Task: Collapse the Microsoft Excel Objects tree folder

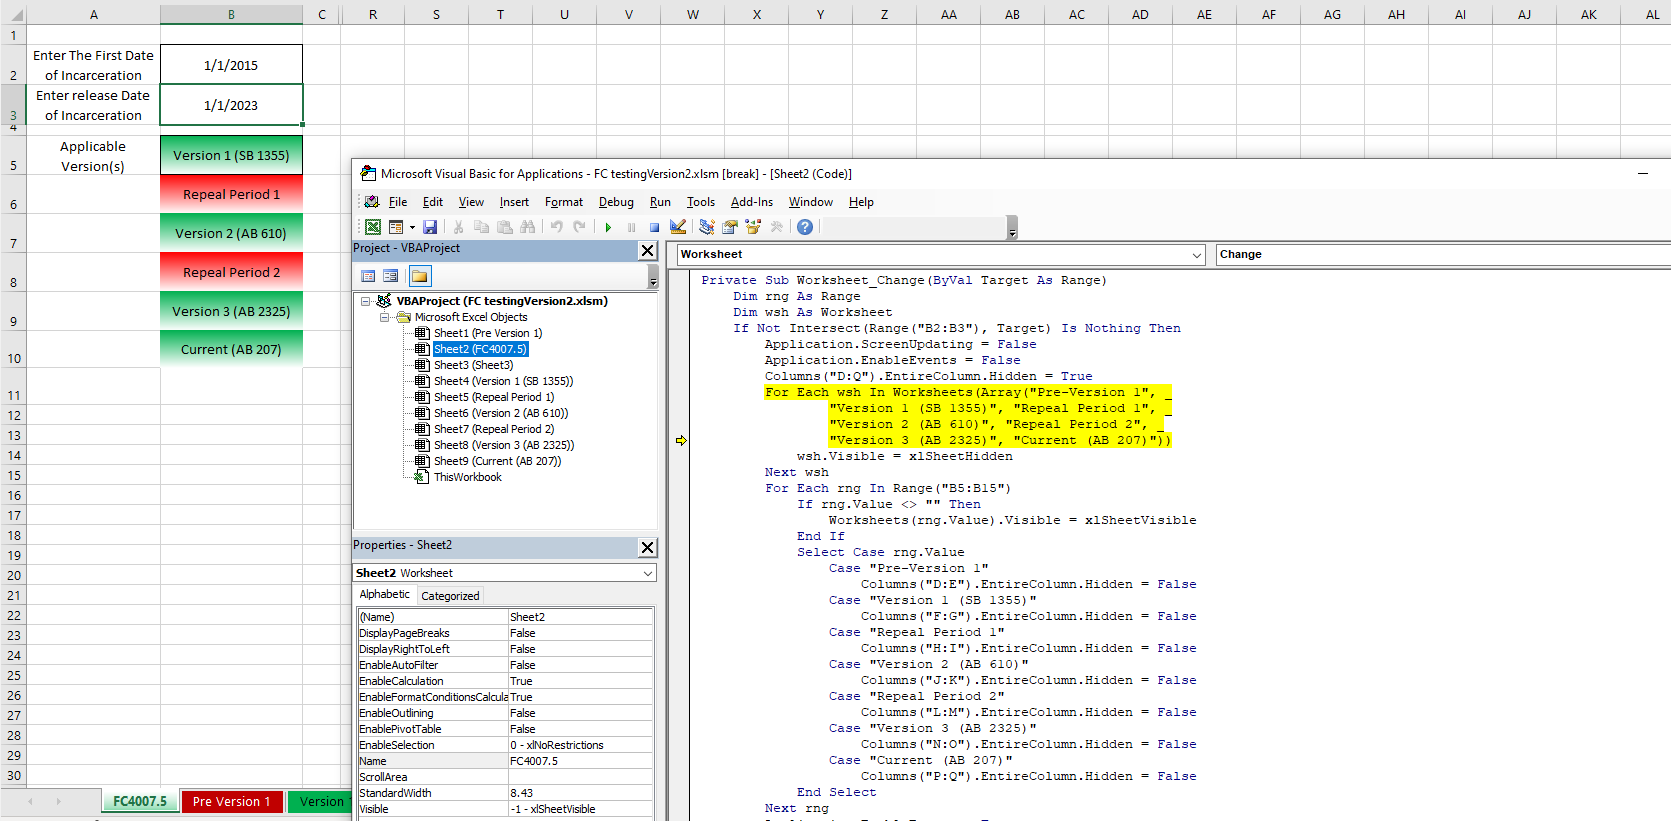Action: click(x=385, y=317)
